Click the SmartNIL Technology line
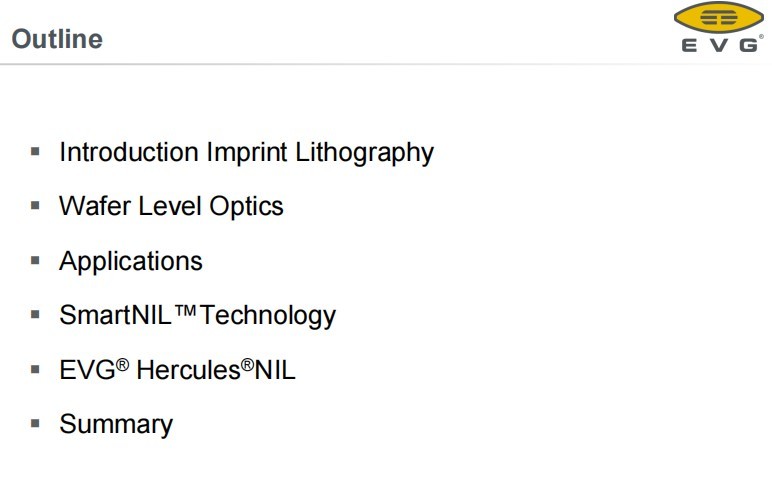The image size is (772, 482). pos(197,316)
